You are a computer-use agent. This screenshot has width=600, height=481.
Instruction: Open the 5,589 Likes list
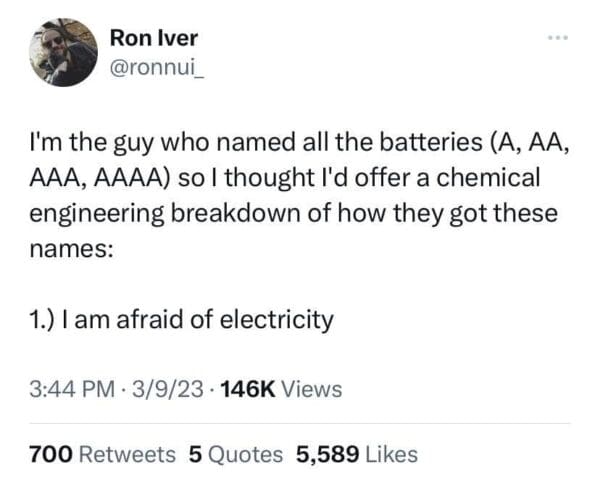(x=357, y=454)
